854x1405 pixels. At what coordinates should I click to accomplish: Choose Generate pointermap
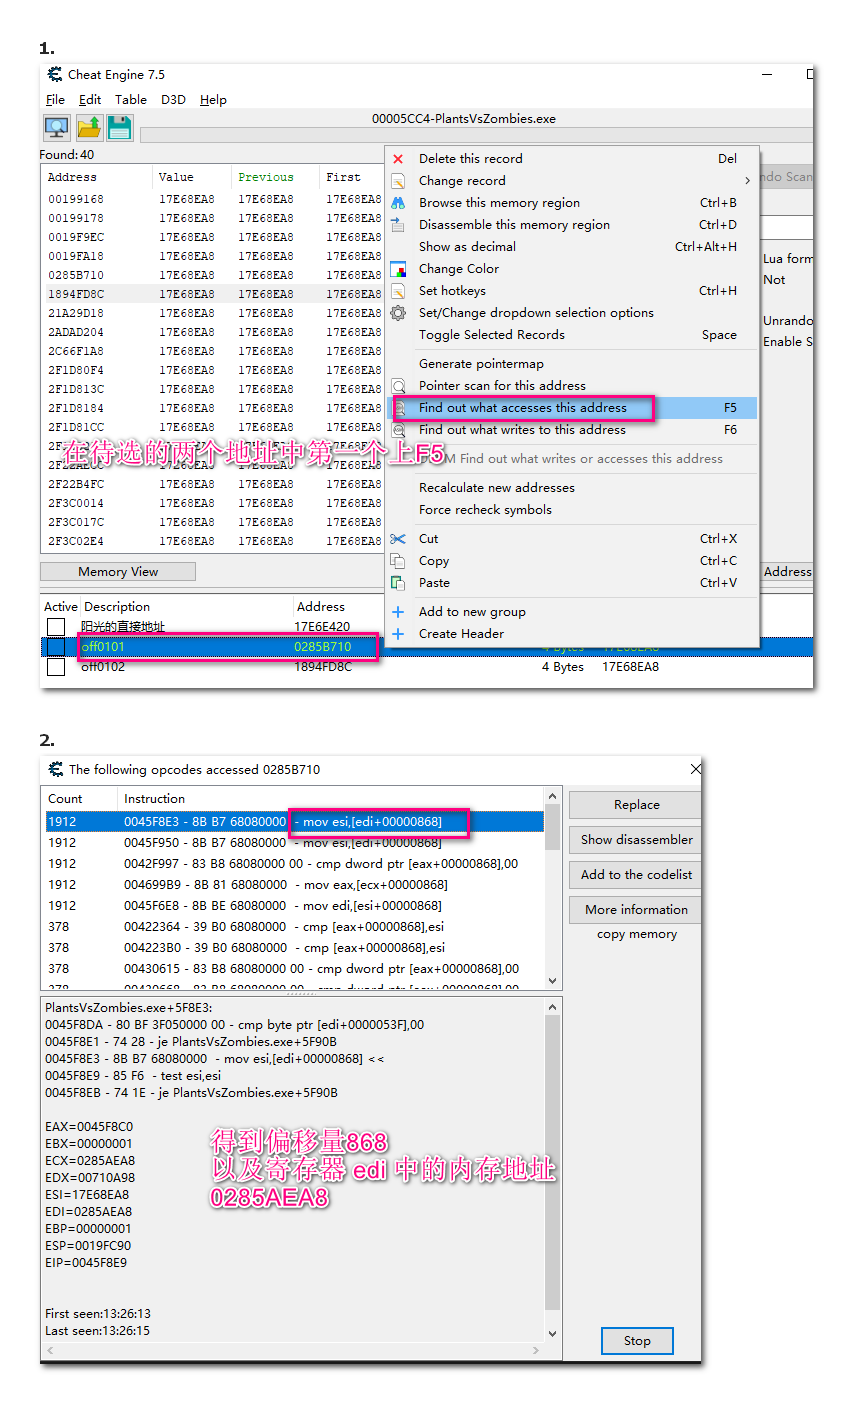[x=572, y=364]
